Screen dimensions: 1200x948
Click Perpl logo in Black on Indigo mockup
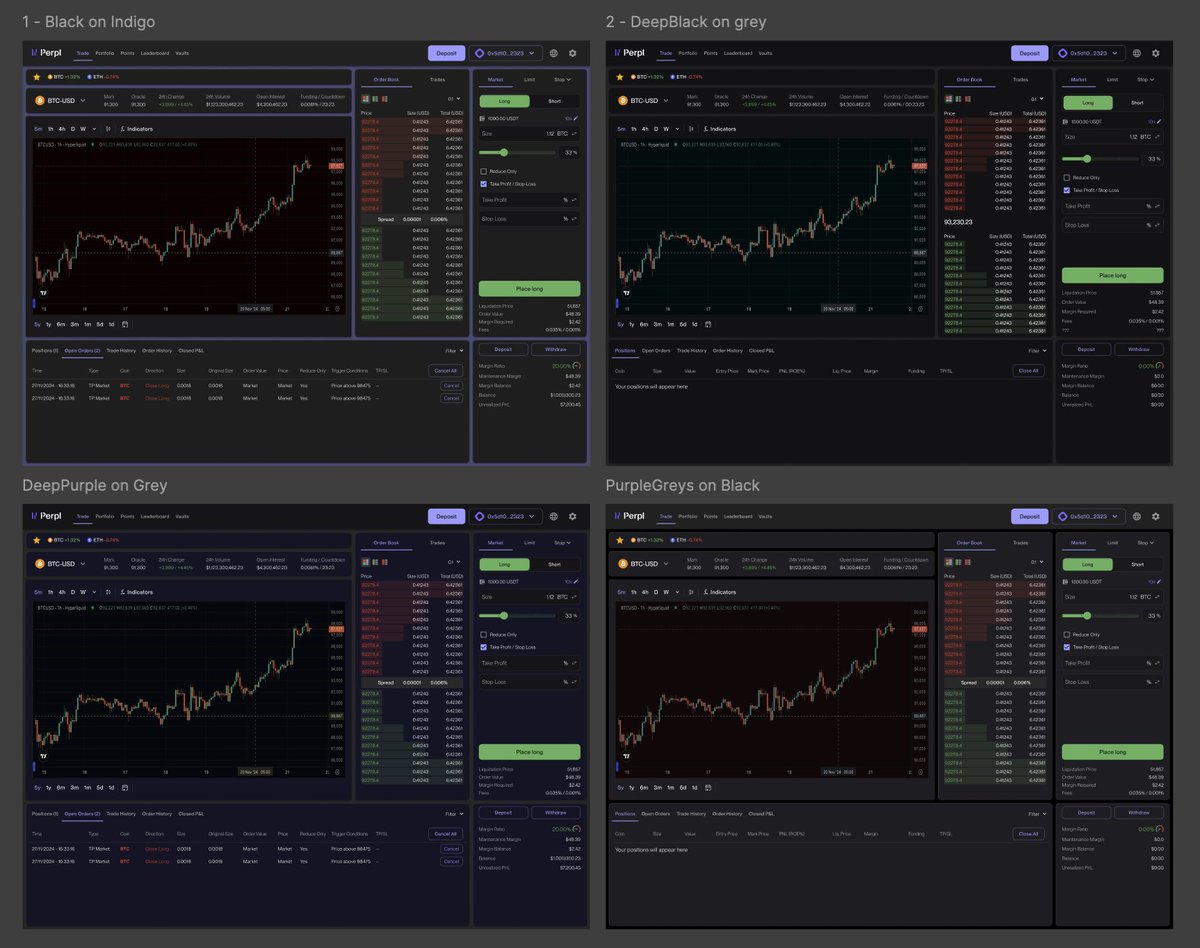pos(47,53)
